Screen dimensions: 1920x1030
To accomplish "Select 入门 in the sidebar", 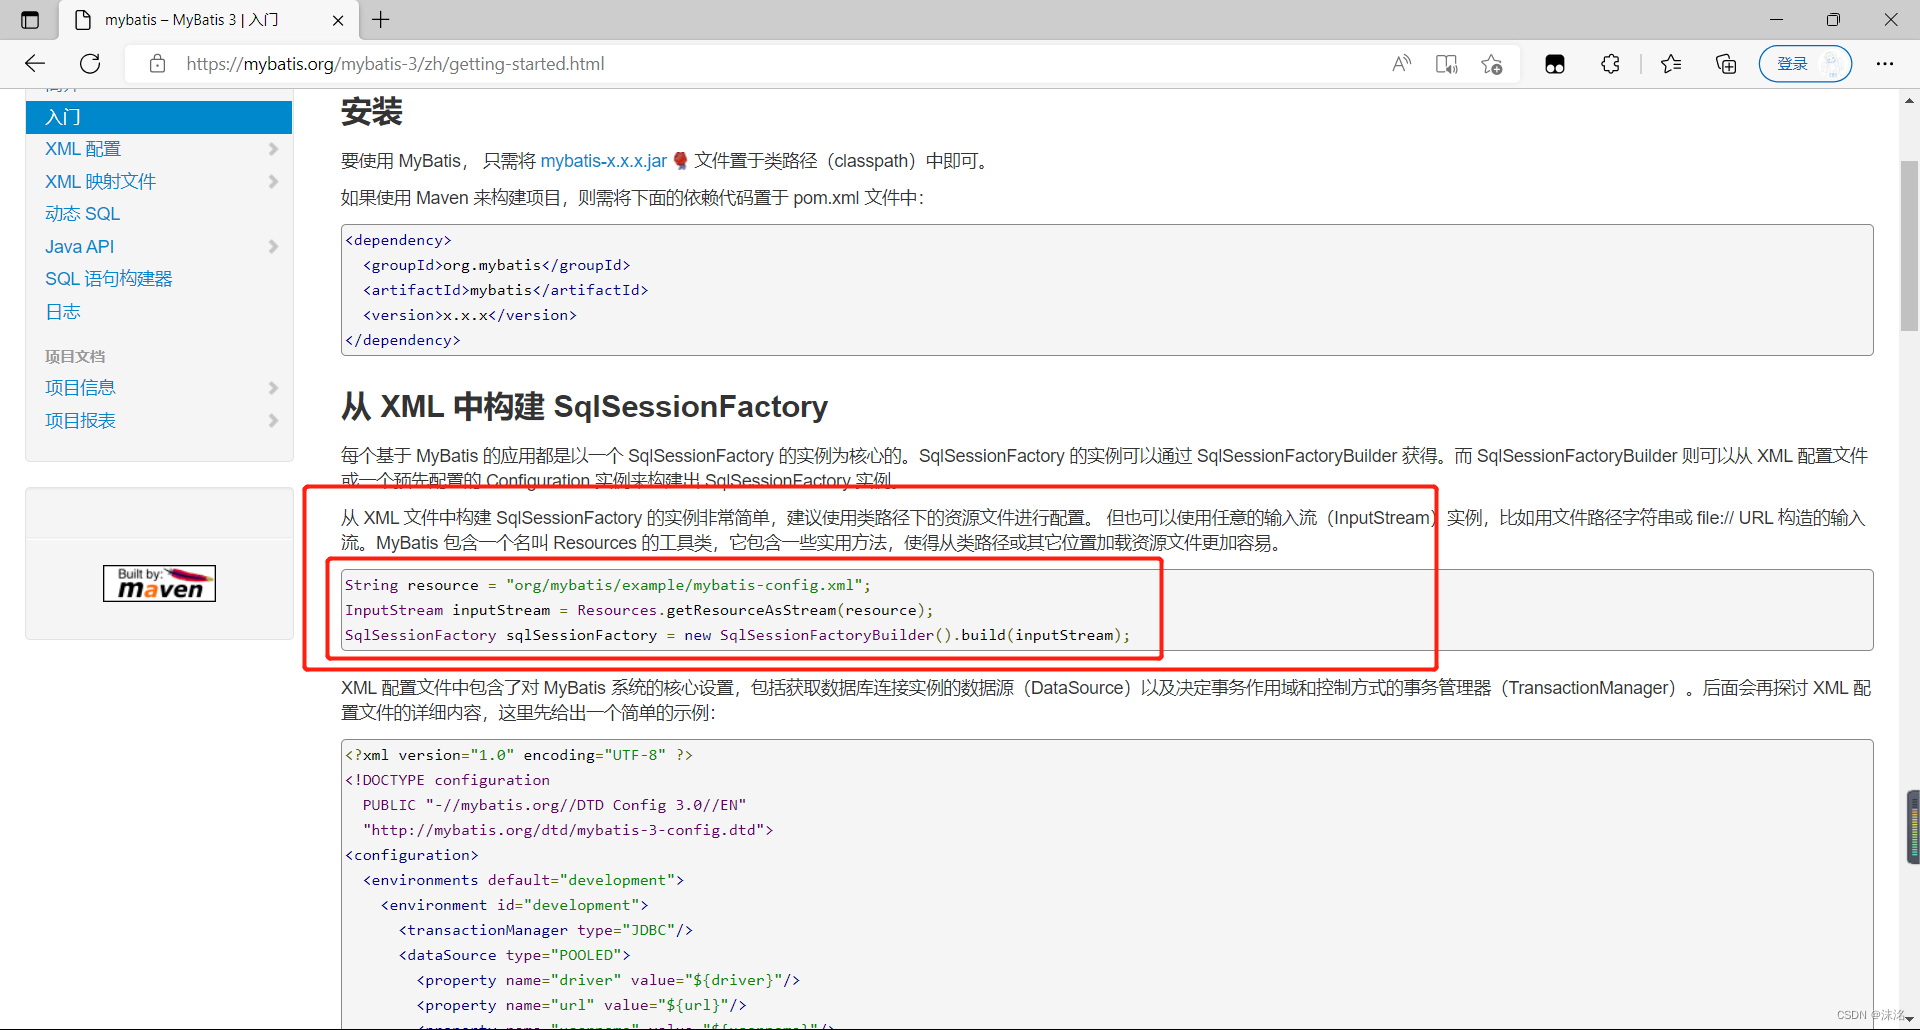I will coord(159,117).
